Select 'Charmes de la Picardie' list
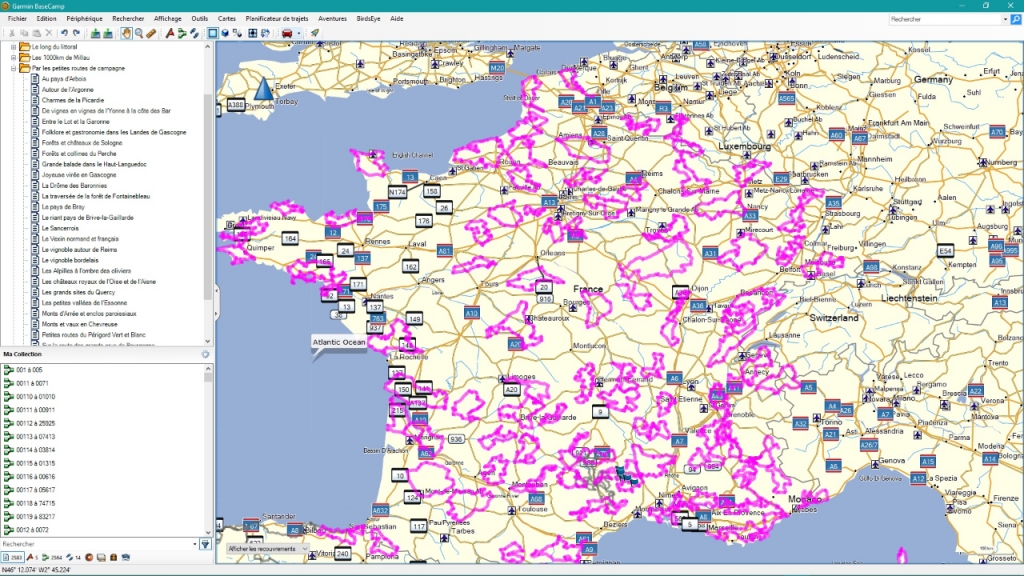The image size is (1024, 576). pos(72,101)
